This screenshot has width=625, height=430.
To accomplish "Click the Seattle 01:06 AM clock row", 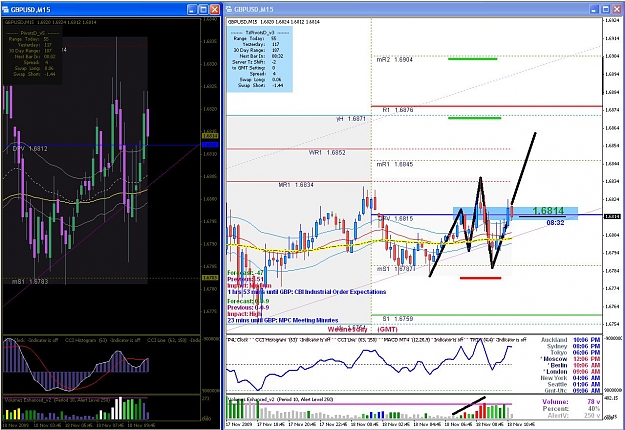I will pos(574,385).
